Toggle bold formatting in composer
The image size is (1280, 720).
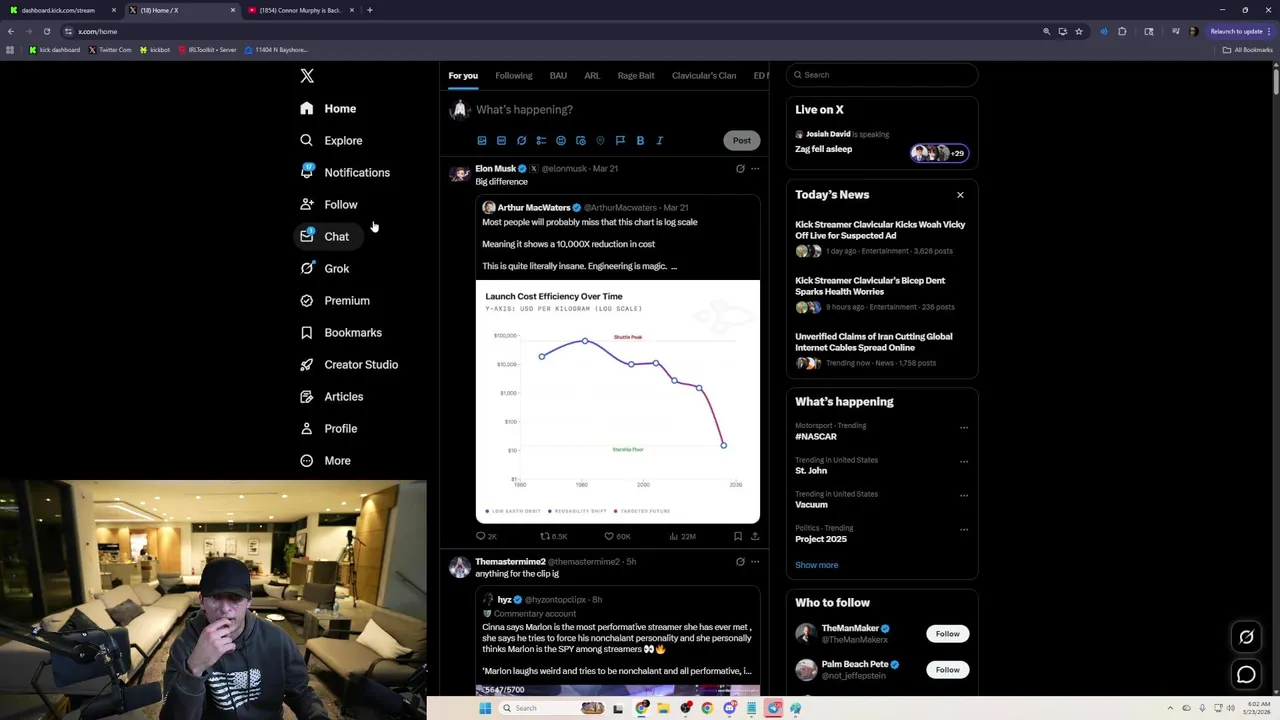coord(640,141)
